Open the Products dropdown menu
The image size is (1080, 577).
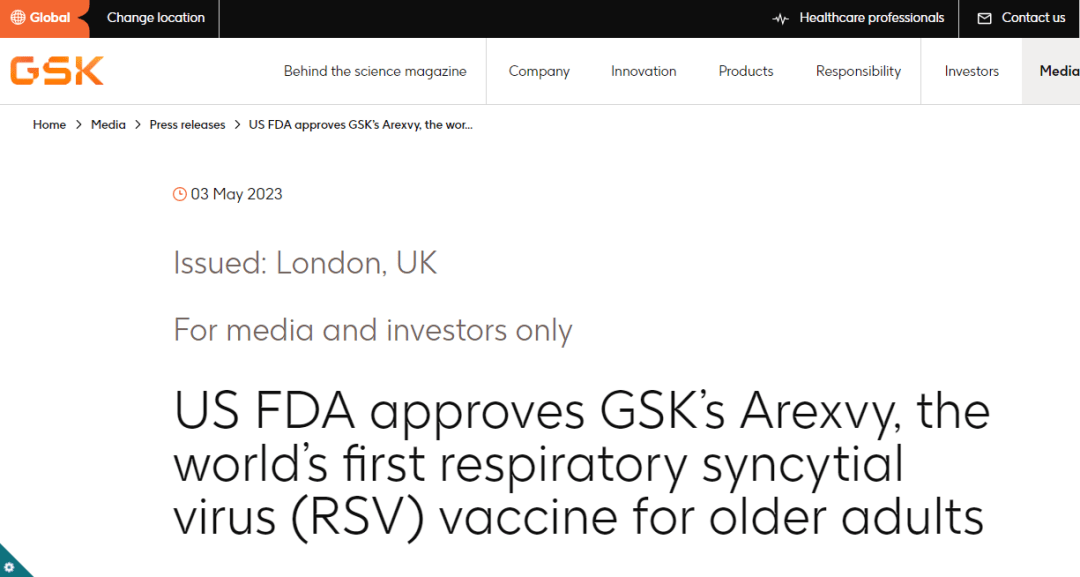coord(745,71)
